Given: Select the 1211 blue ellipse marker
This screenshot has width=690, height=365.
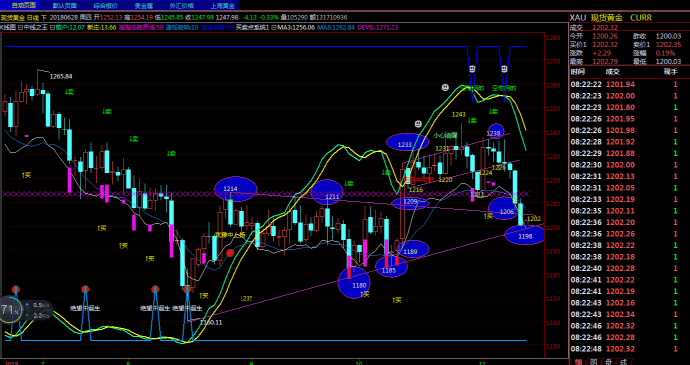Looking at the screenshot, I should click(x=327, y=192).
